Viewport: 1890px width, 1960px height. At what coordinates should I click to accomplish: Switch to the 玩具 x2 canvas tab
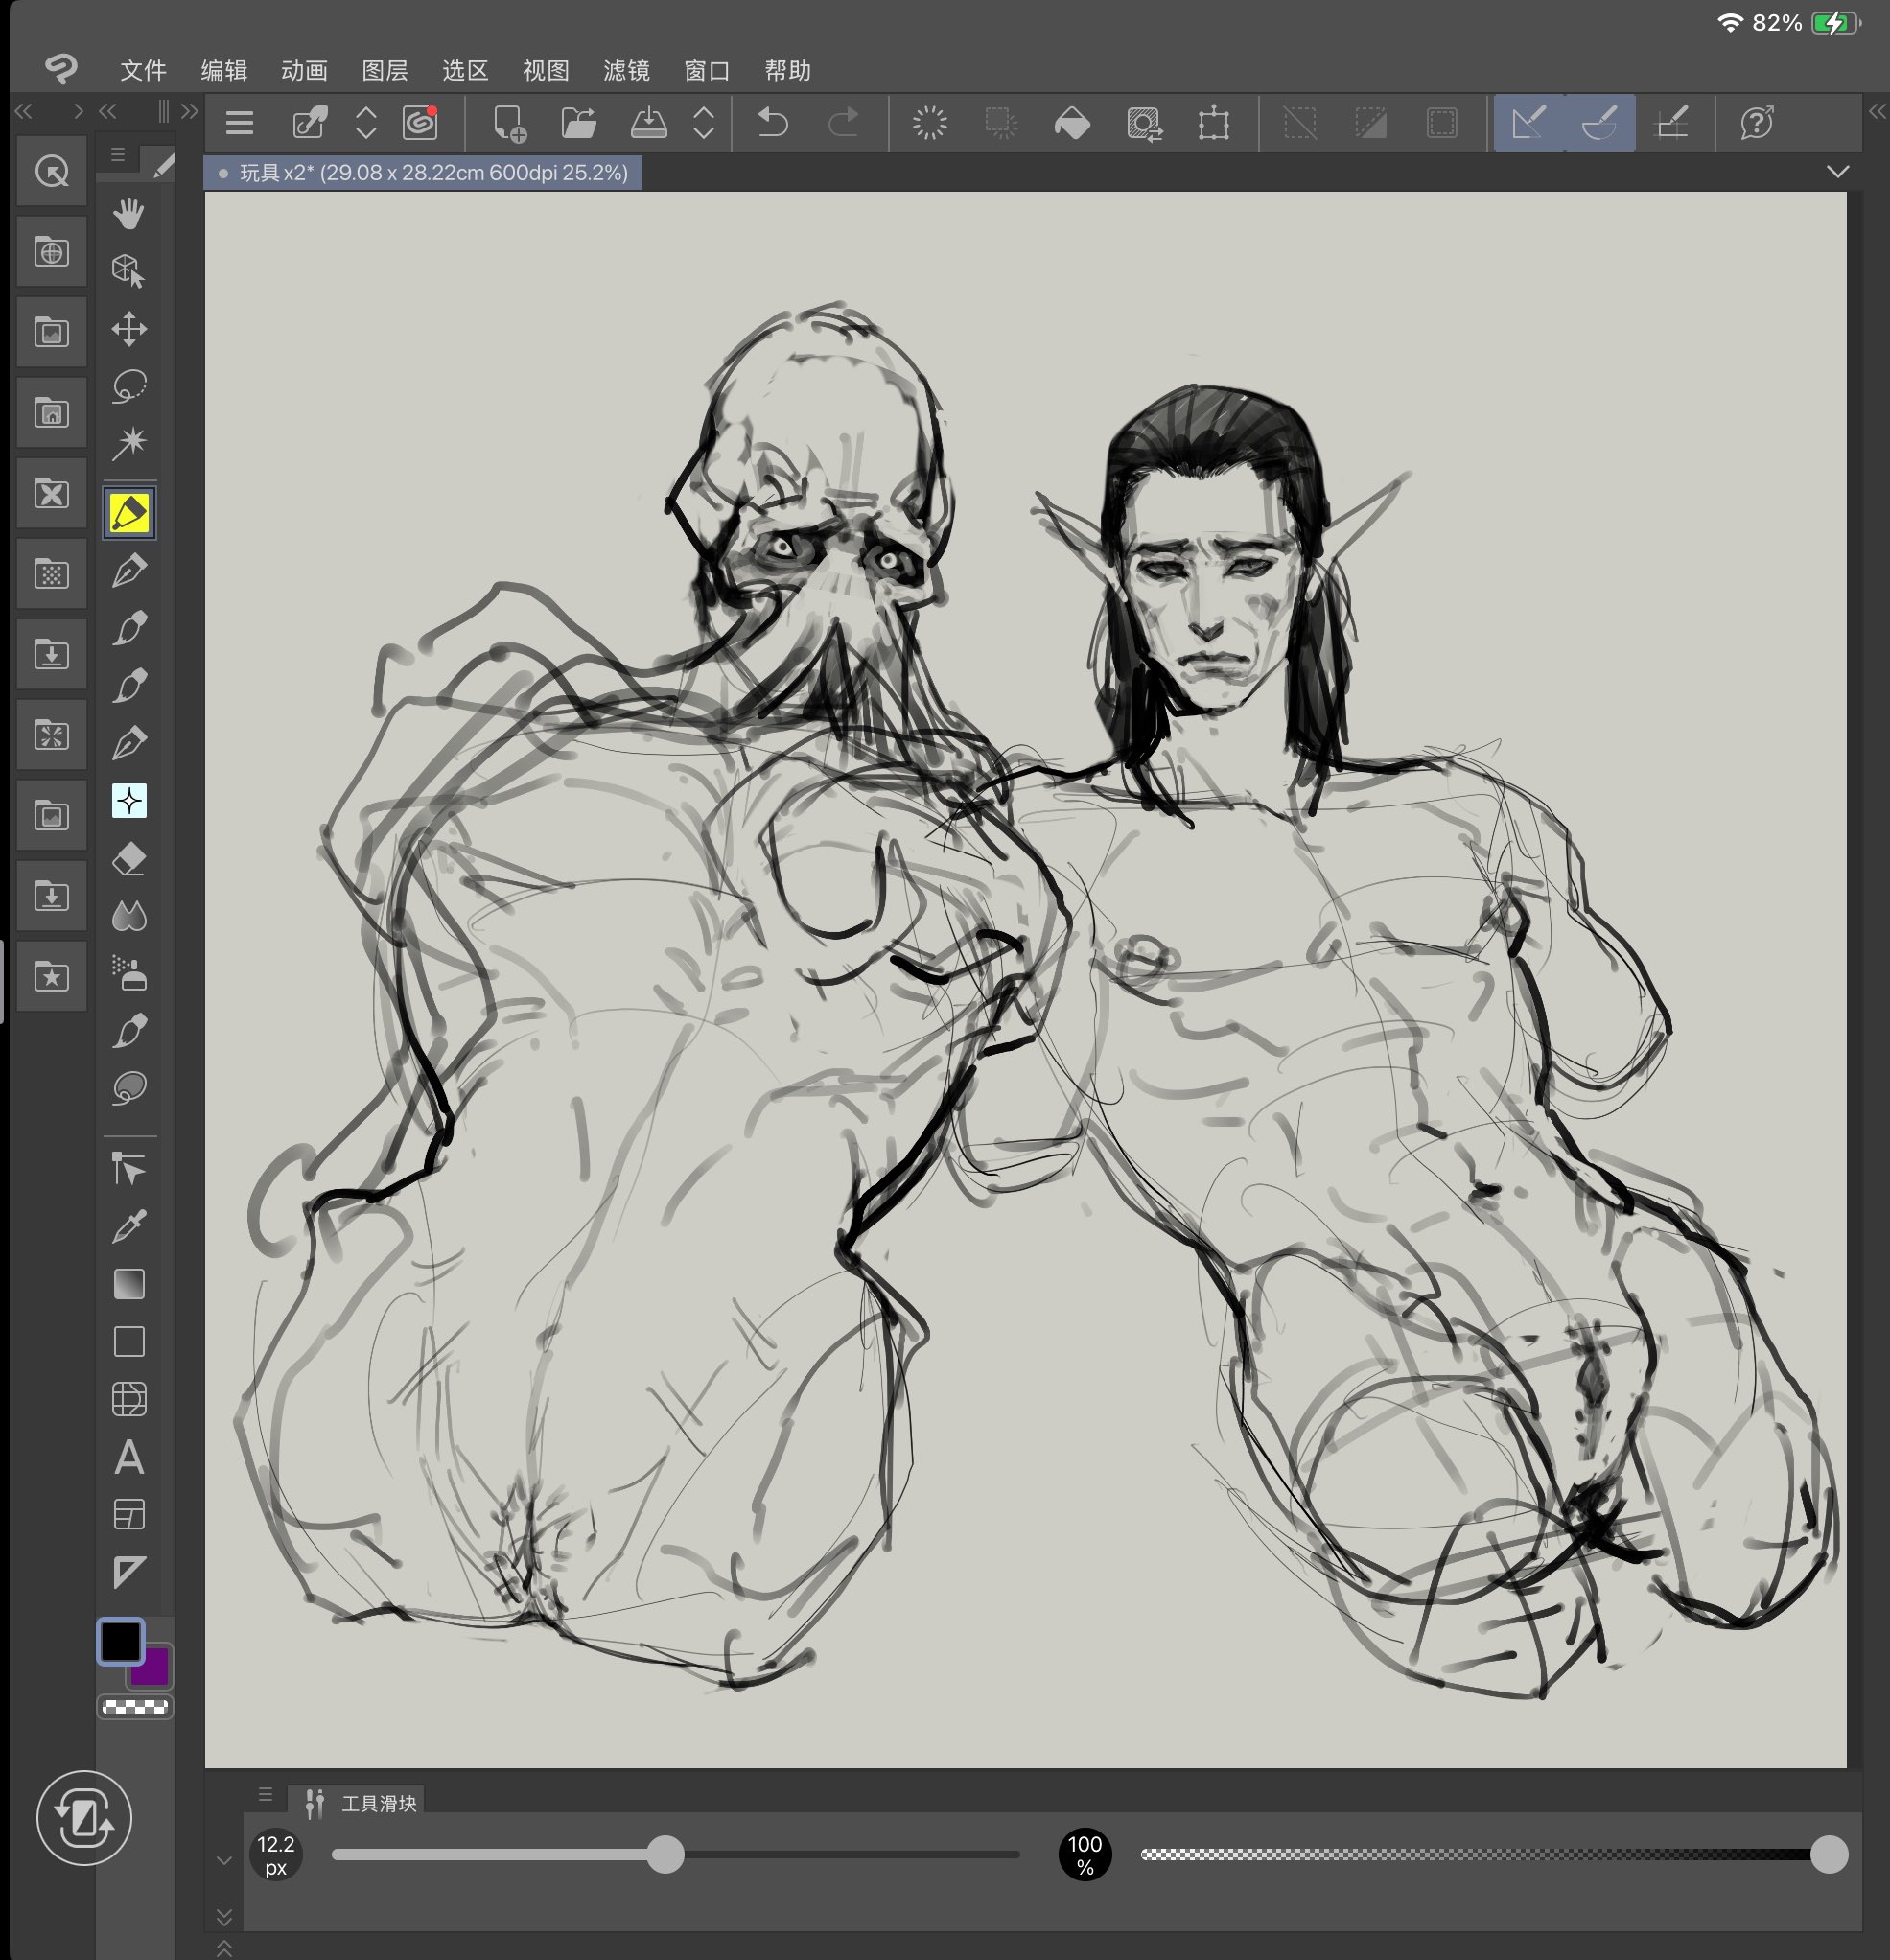coord(424,173)
